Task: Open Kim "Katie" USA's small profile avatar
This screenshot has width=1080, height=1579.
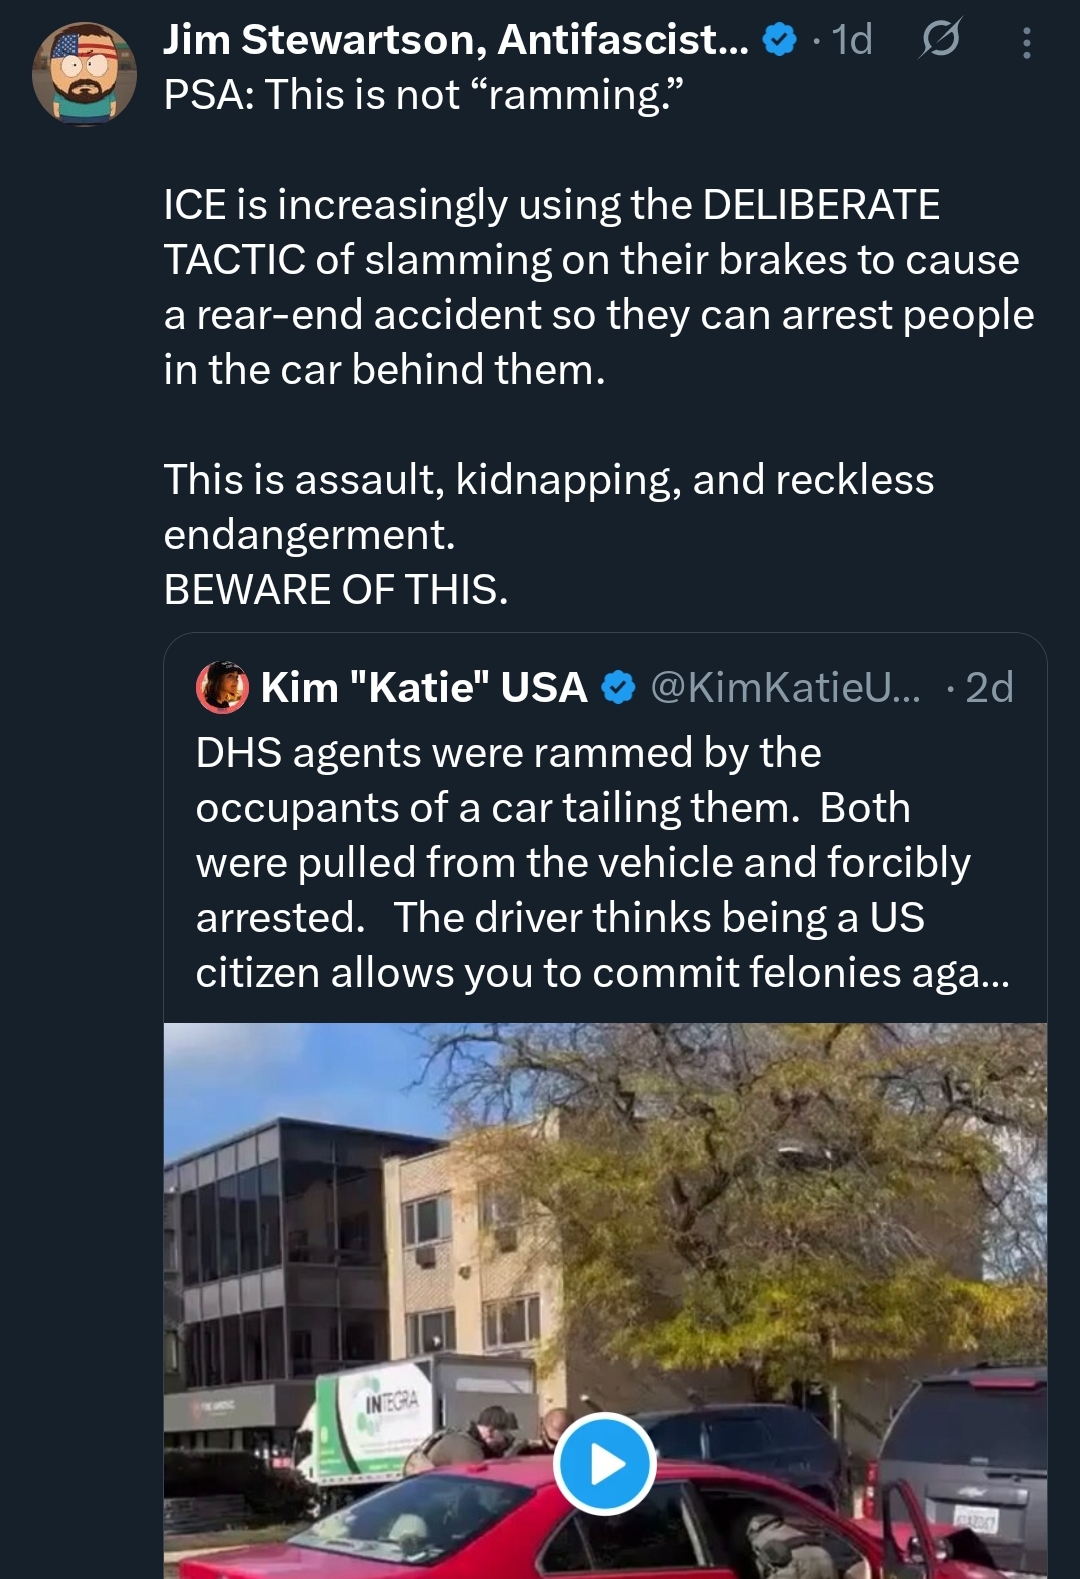Action: [222, 687]
